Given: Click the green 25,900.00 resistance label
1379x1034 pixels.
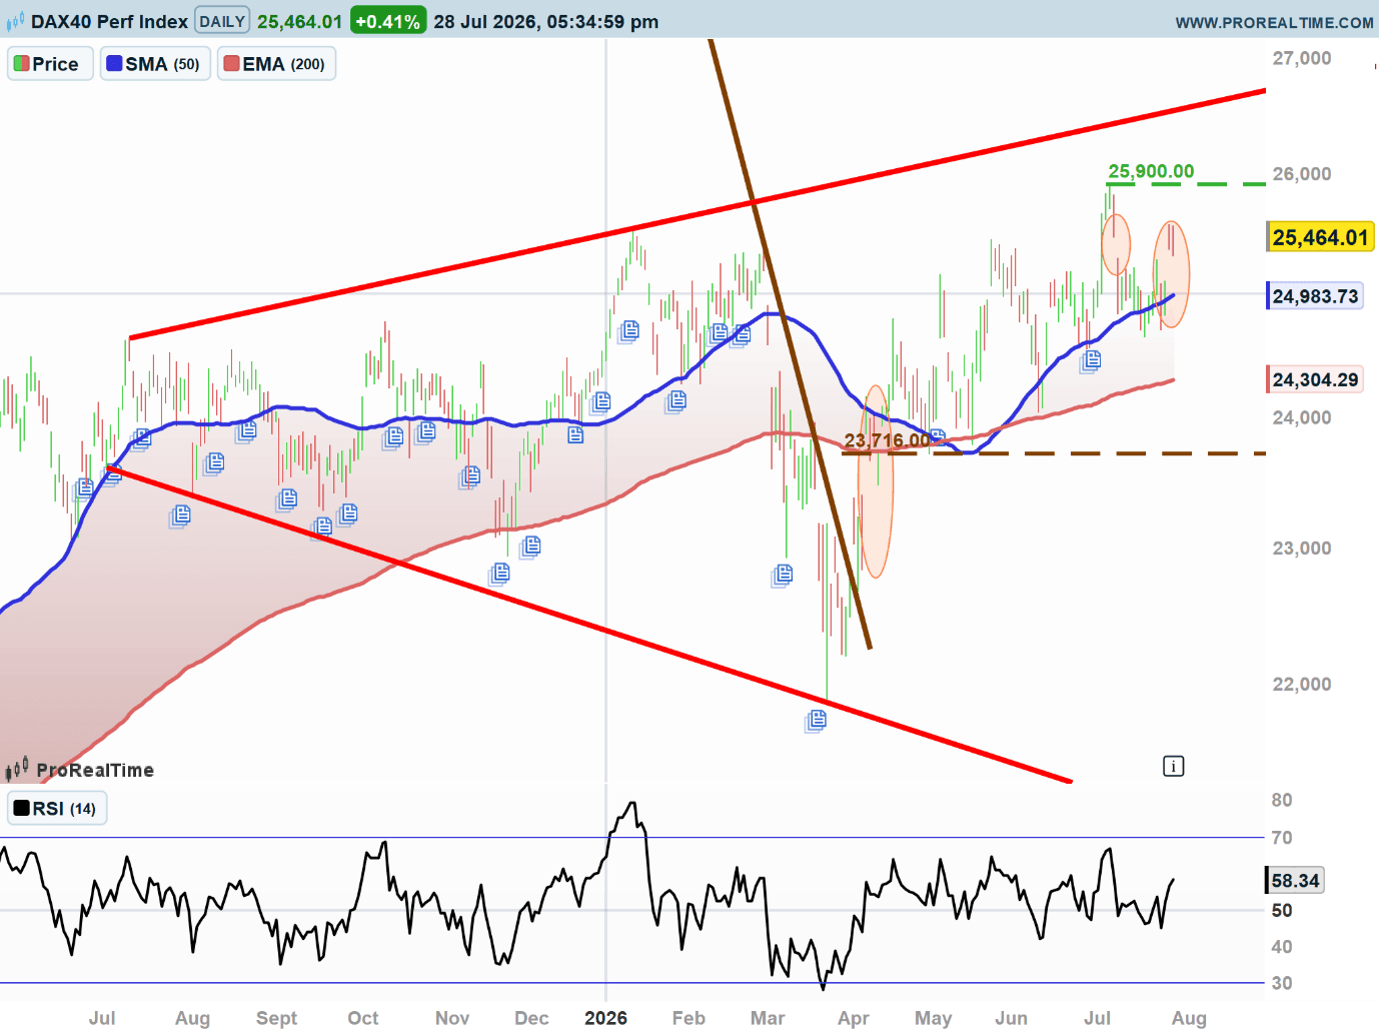Looking at the screenshot, I should click(1151, 171).
